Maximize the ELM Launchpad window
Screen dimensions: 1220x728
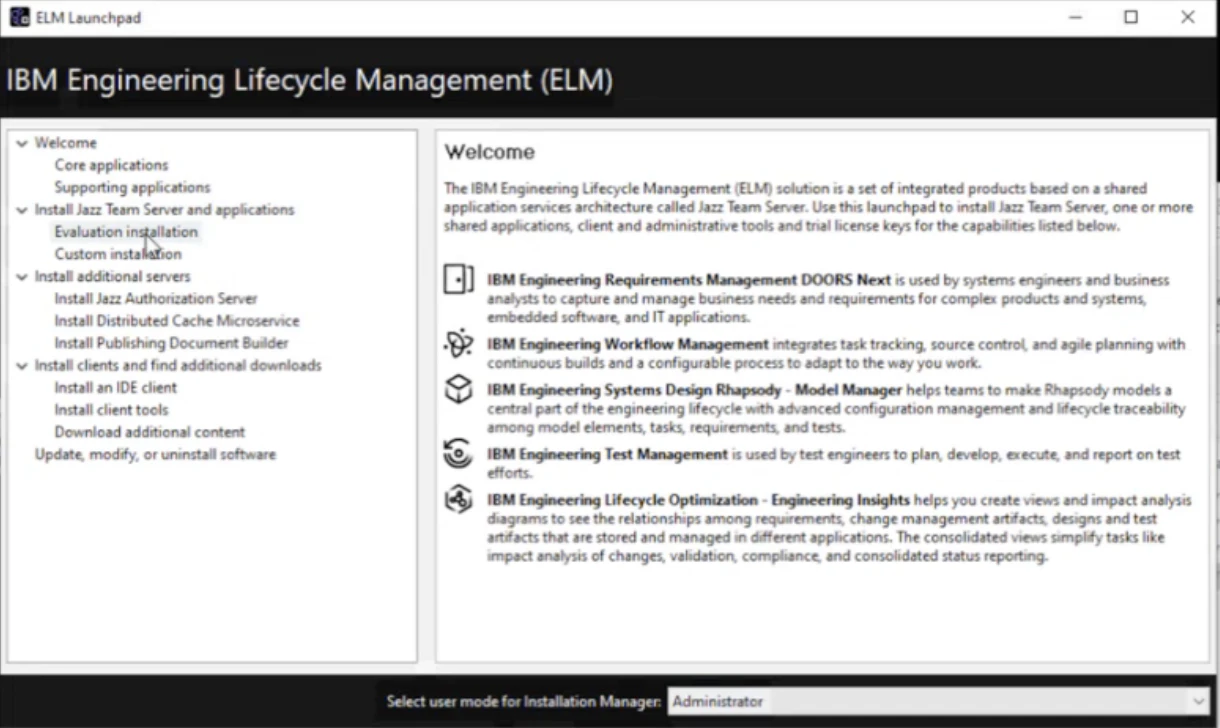pos(1131,17)
